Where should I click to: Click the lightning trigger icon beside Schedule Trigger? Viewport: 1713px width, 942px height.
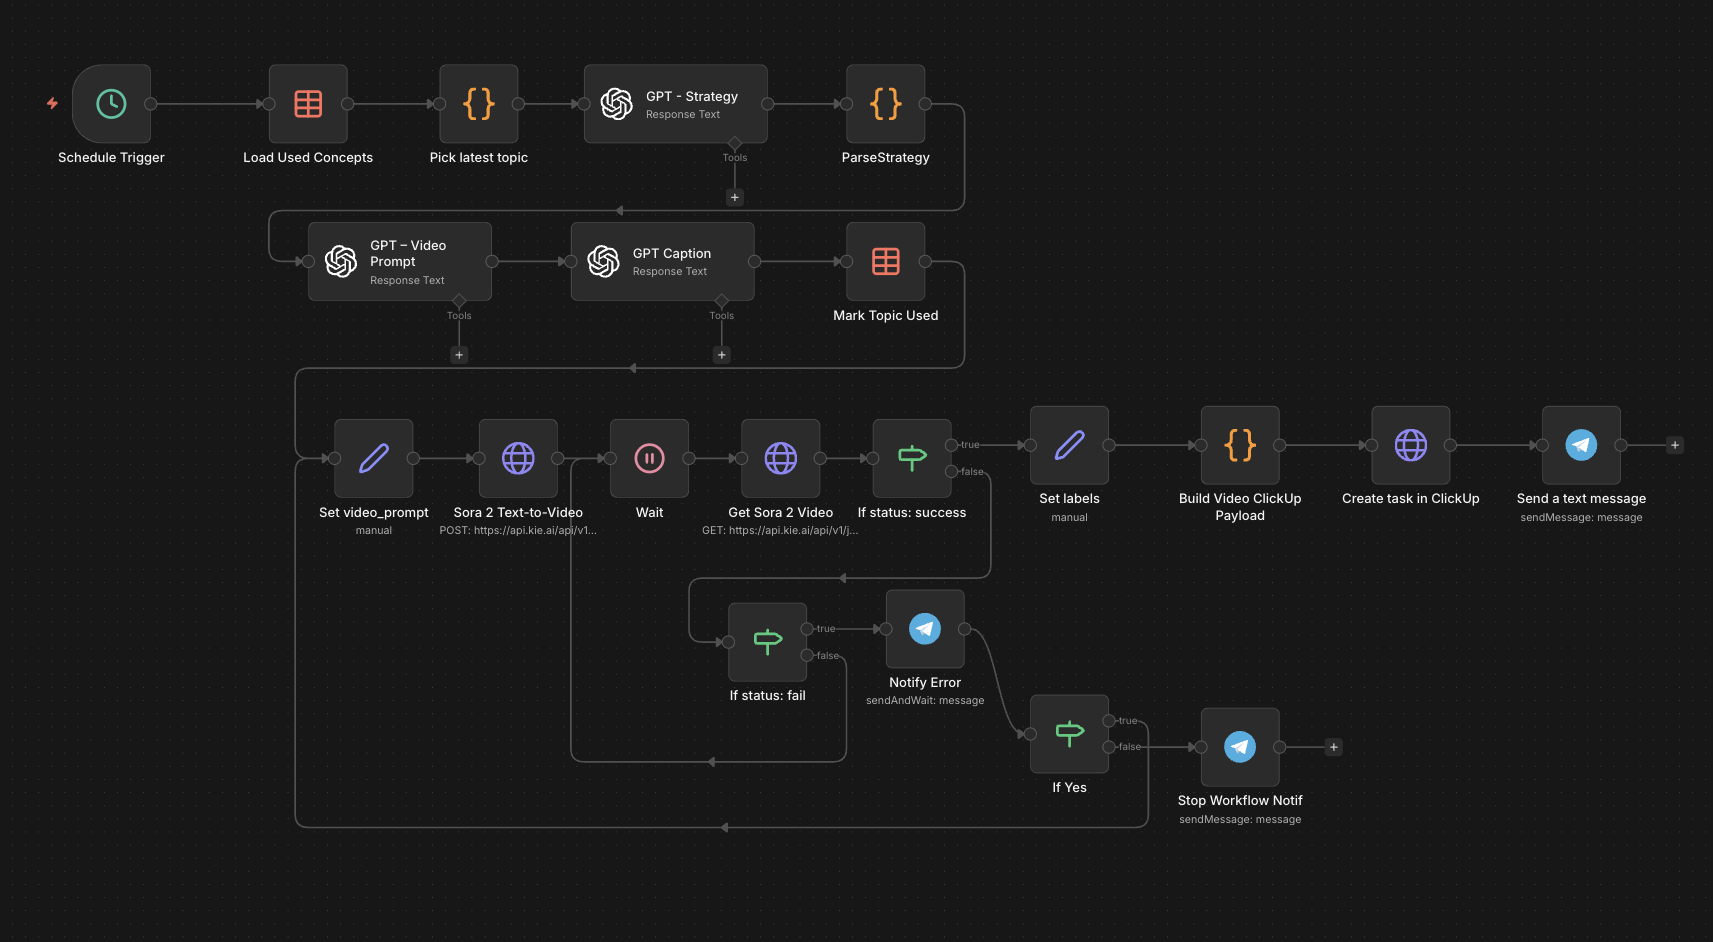(52, 103)
